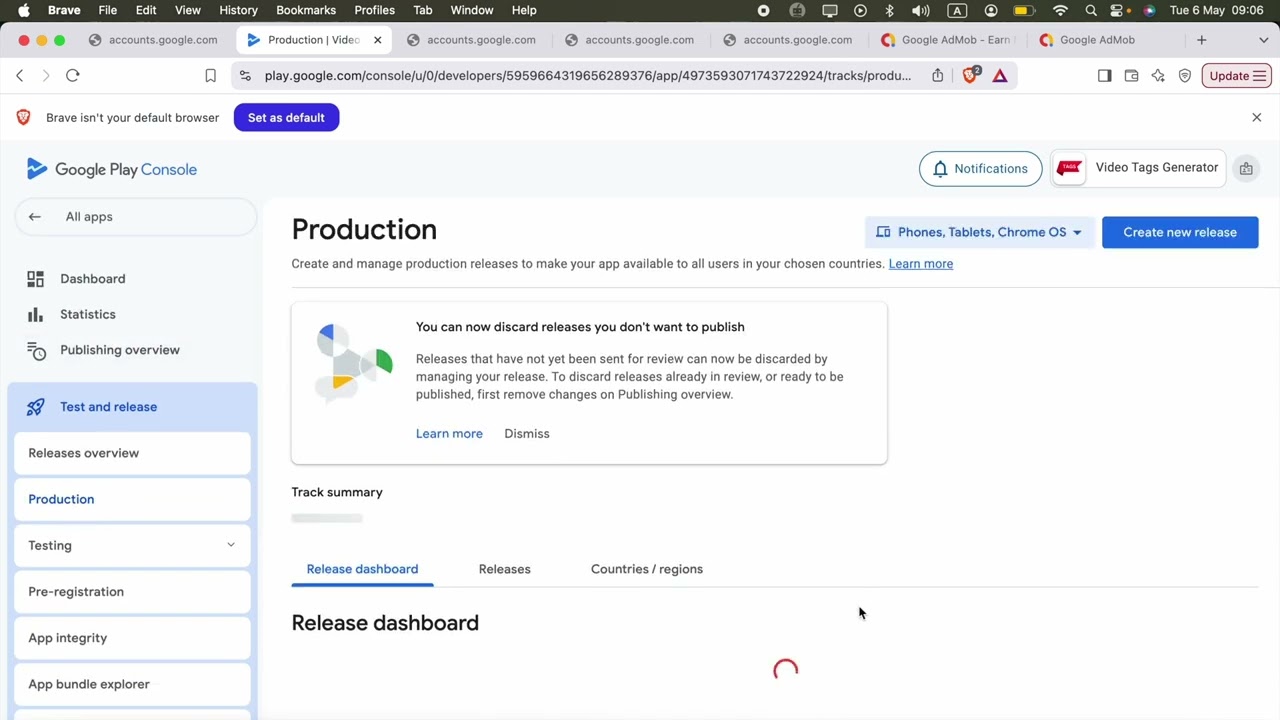Click Learn more in discard releases card
The height and width of the screenshot is (720, 1280).
pos(449,434)
